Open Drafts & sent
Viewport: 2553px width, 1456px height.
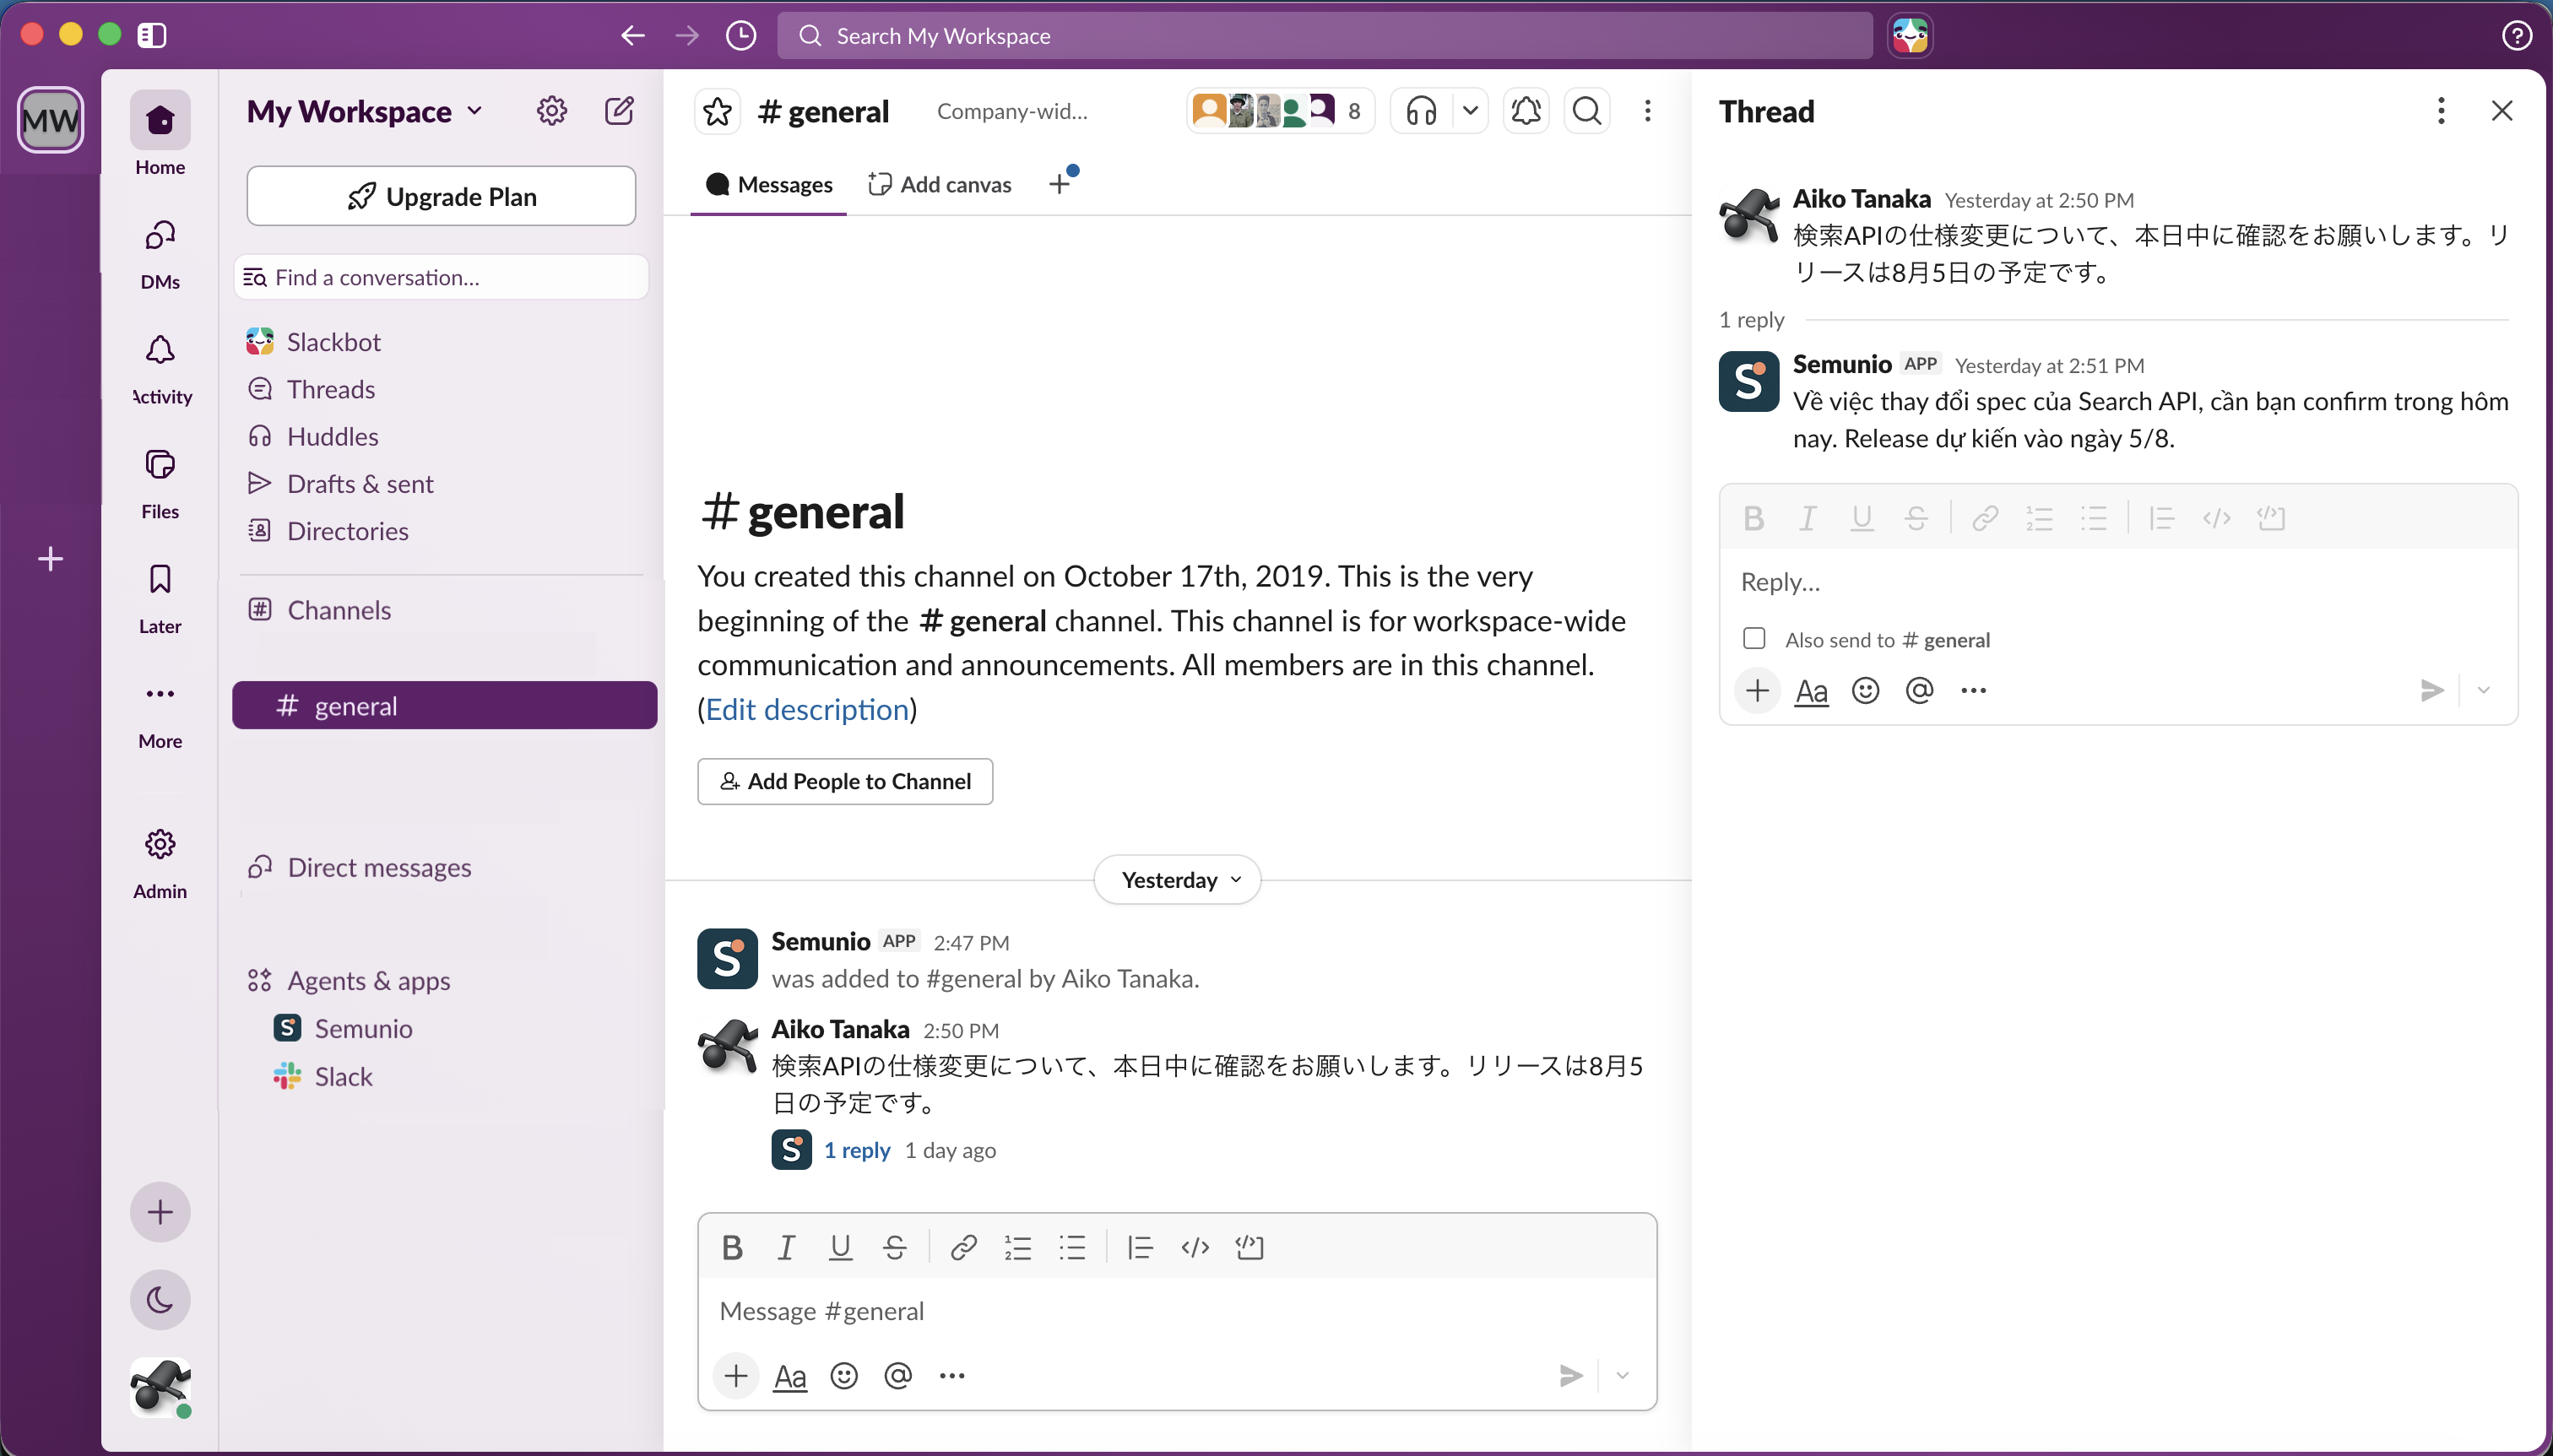tap(360, 484)
